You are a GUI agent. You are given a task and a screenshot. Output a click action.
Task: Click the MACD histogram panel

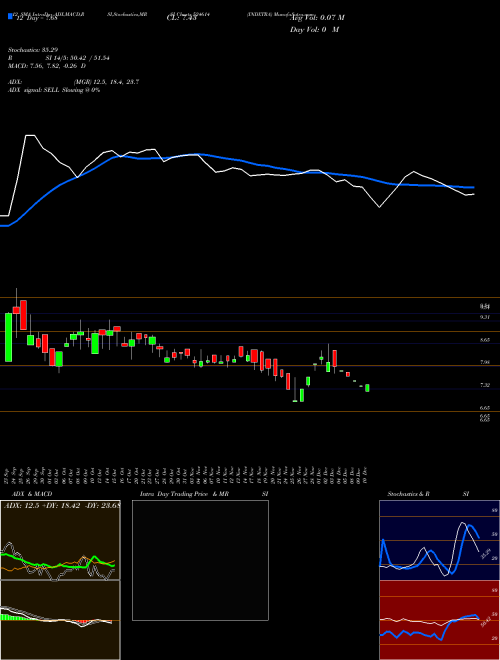coord(60,620)
